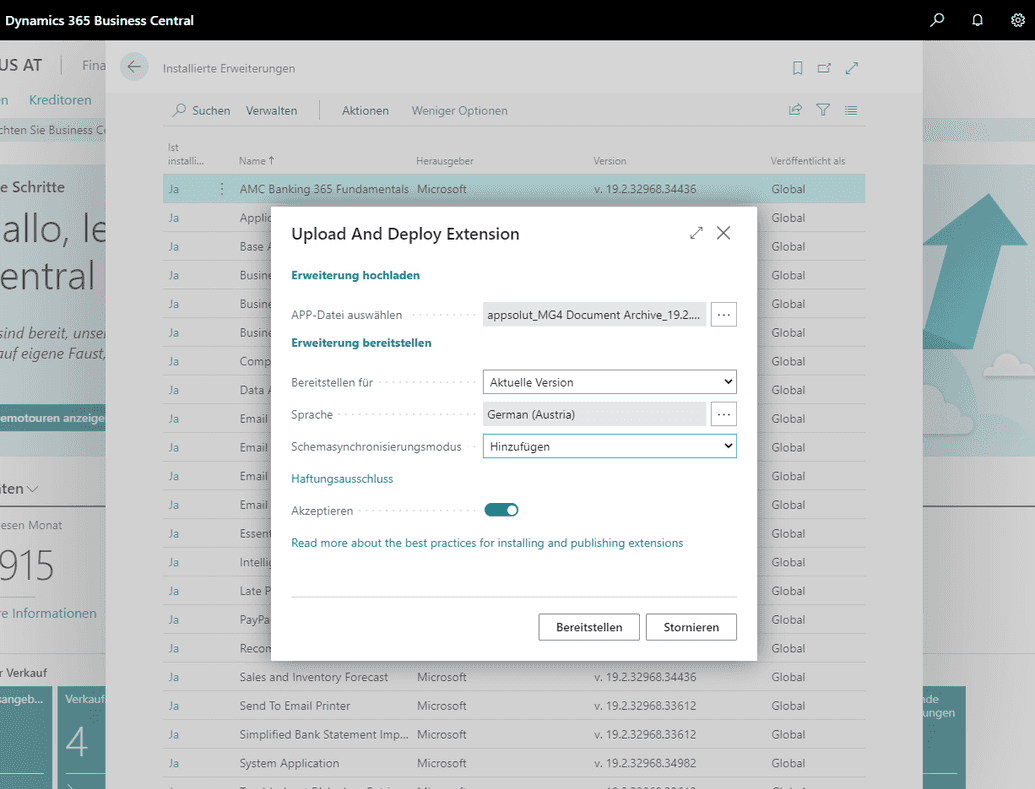
Task: Open the best practices for installing link
Action: point(487,543)
